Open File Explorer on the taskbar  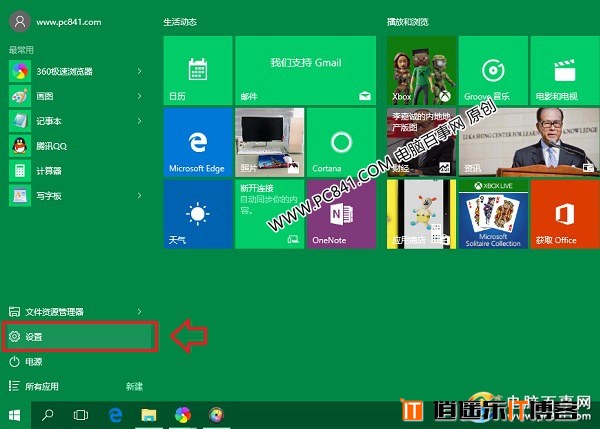coord(149,415)
